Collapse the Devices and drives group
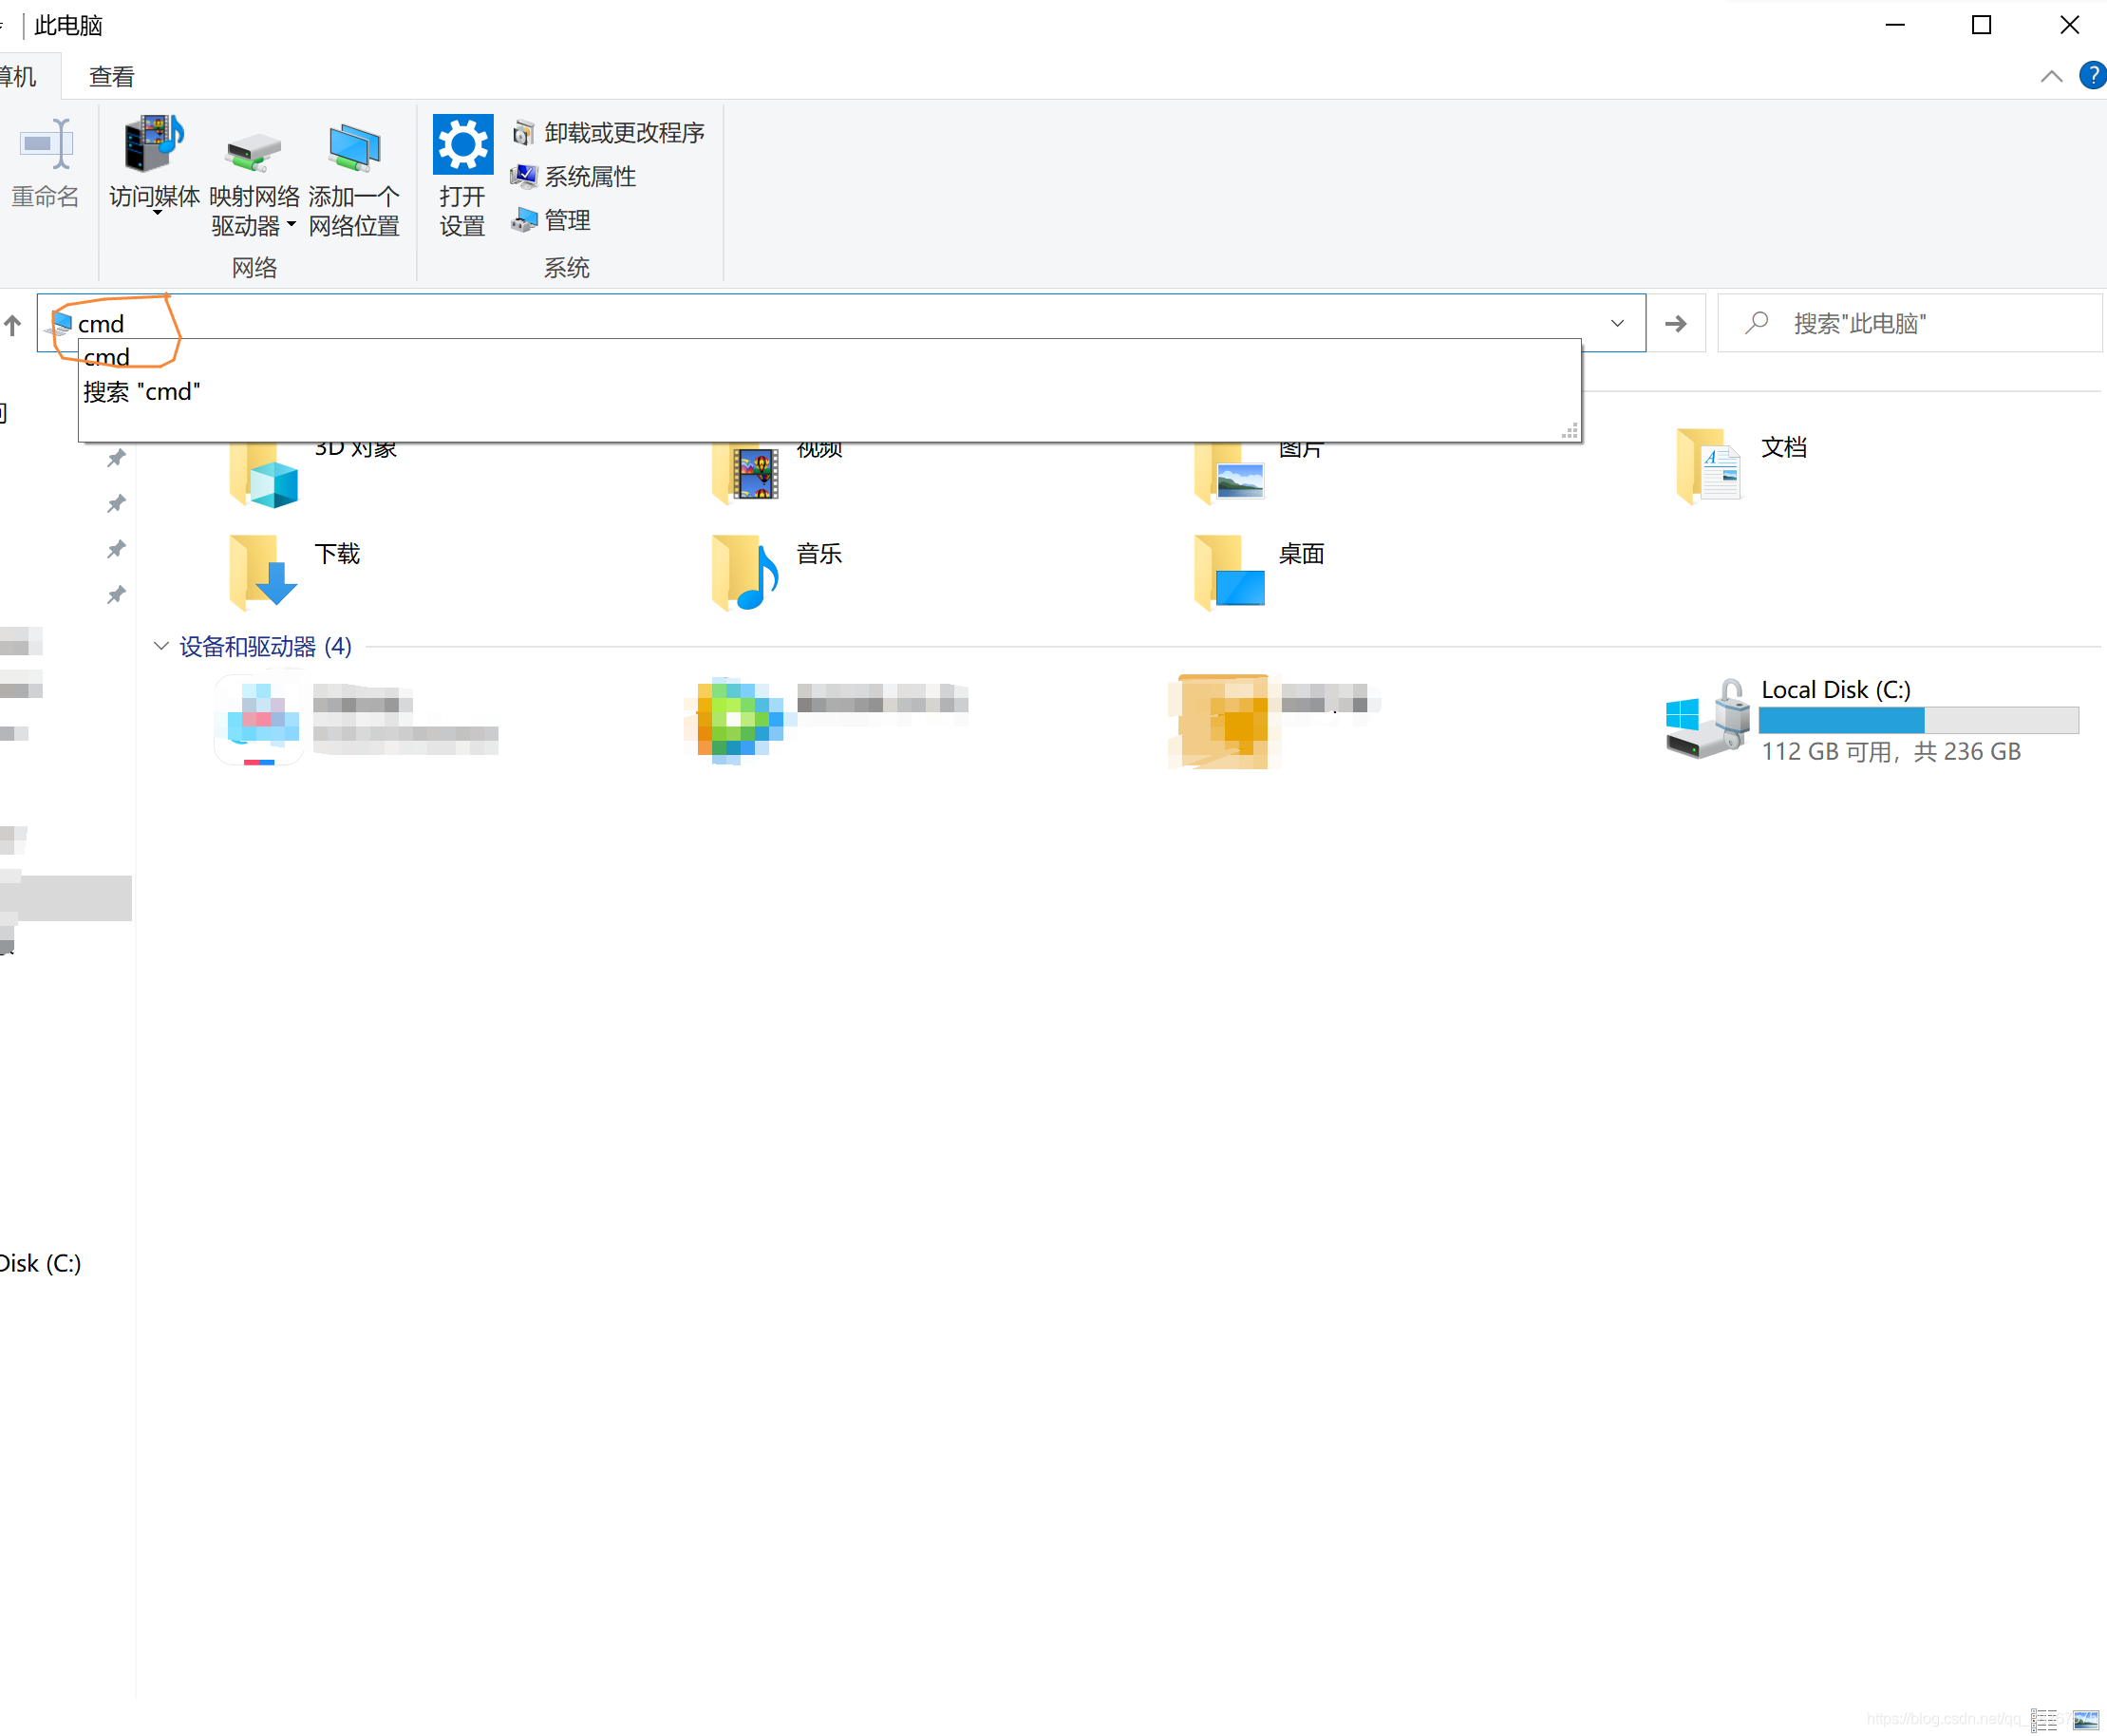Viewport: 2107px width, 1736px height. [x=161, y=646]
